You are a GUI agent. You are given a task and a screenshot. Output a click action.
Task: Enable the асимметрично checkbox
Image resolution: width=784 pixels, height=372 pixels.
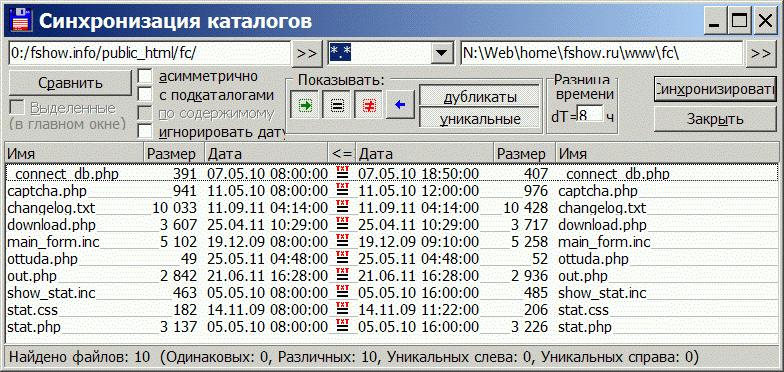point(144,76)
